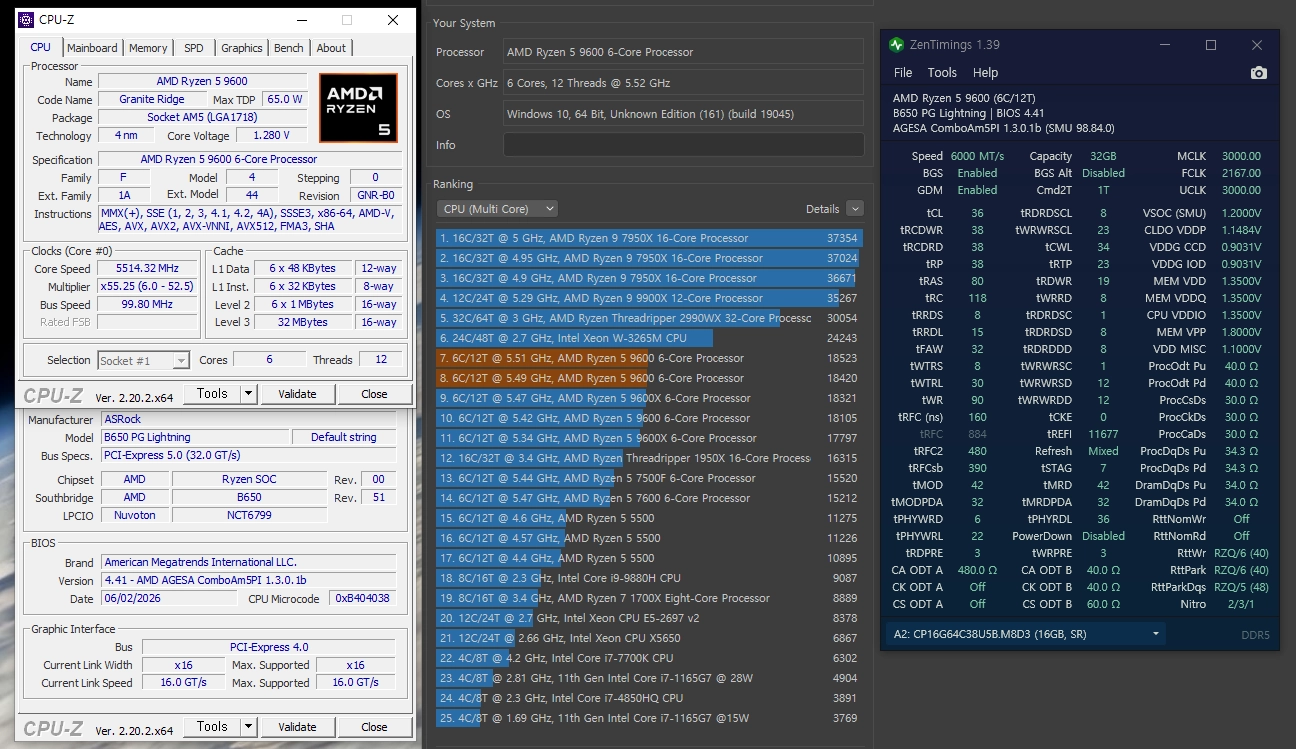Click the Core Speed value 5514.32 MHz
Viewport: 1296px width, 749px height.
[x=148, y=269]
